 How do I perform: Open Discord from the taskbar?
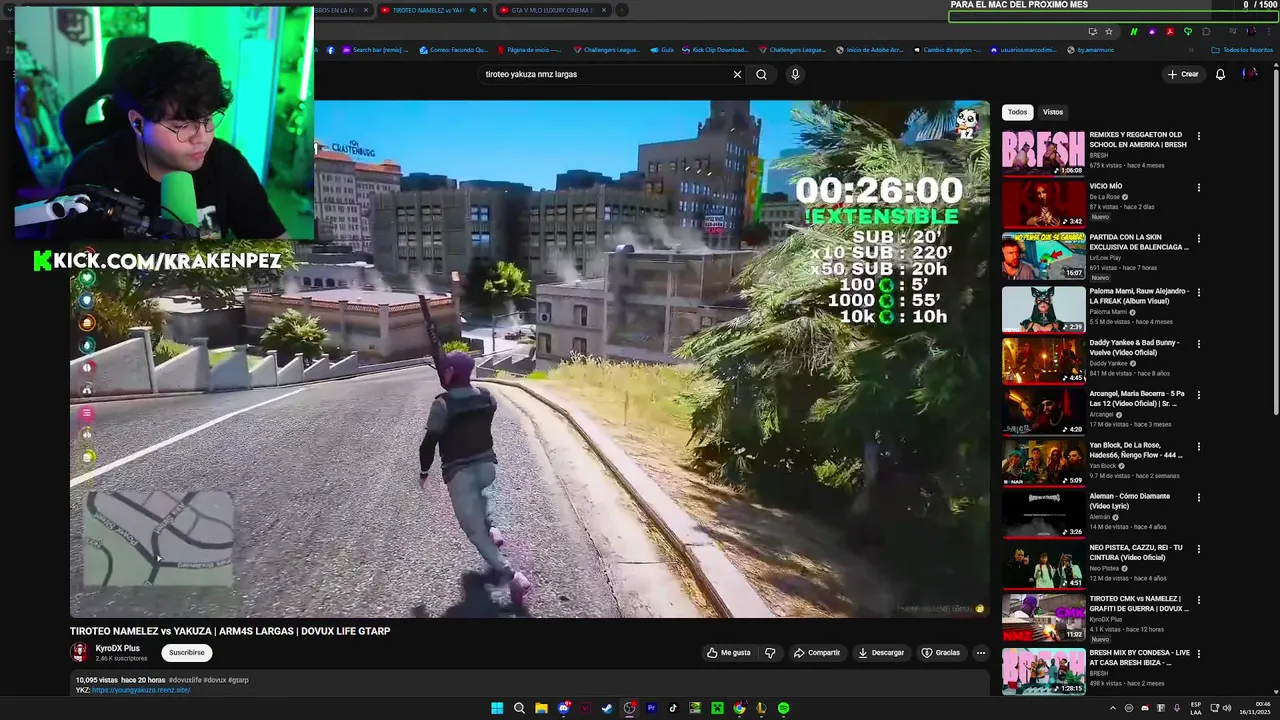564,708
